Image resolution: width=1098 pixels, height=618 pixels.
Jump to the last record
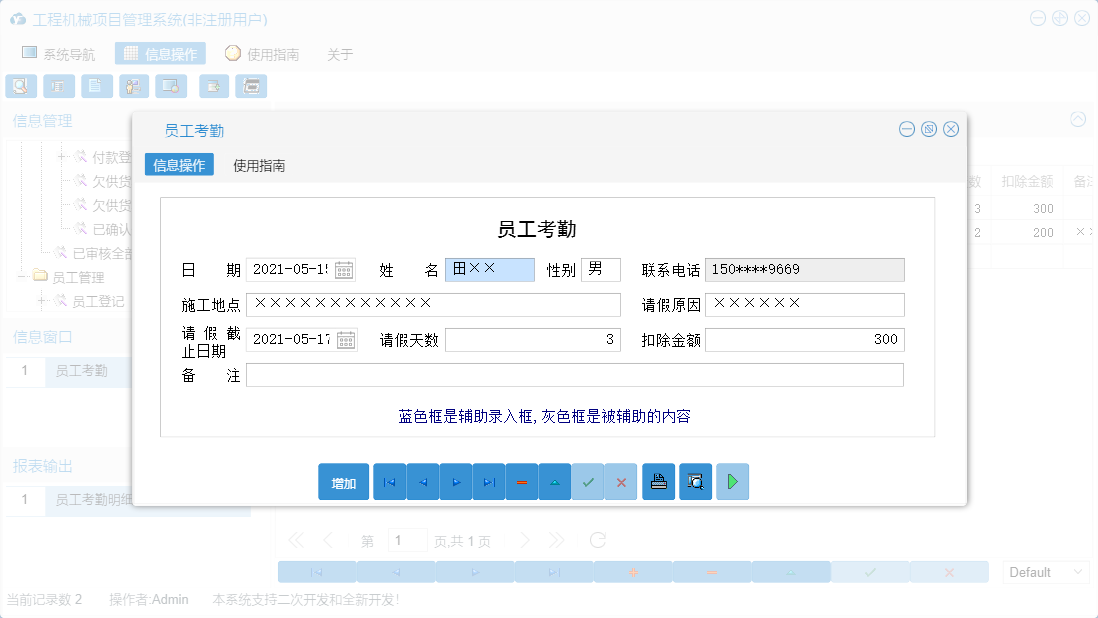click(x=488, y=481)
